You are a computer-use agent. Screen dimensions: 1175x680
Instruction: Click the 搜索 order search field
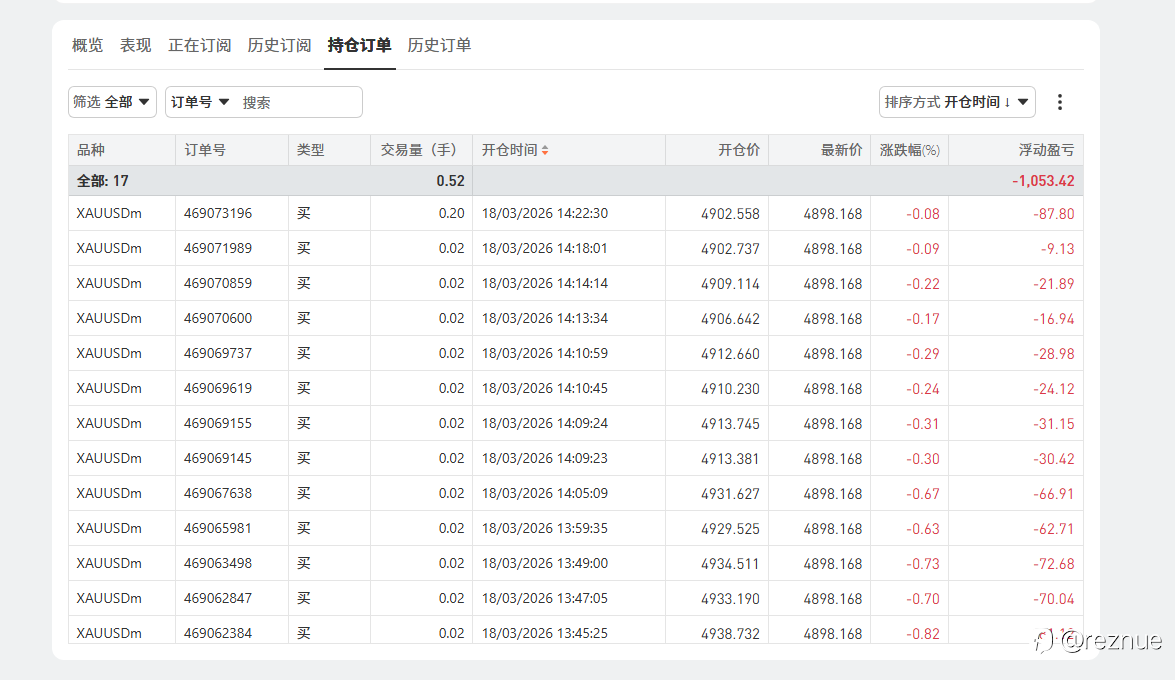pyautogui.click(x=297, y=102)
